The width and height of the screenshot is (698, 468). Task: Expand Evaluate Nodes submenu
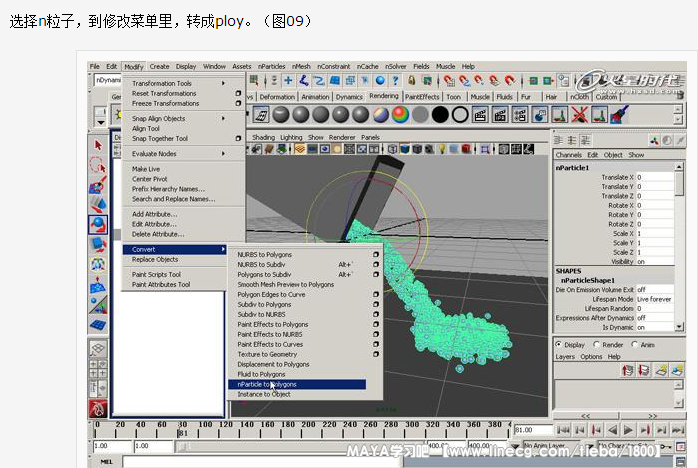pyautogui.click(x=223, y=154)
